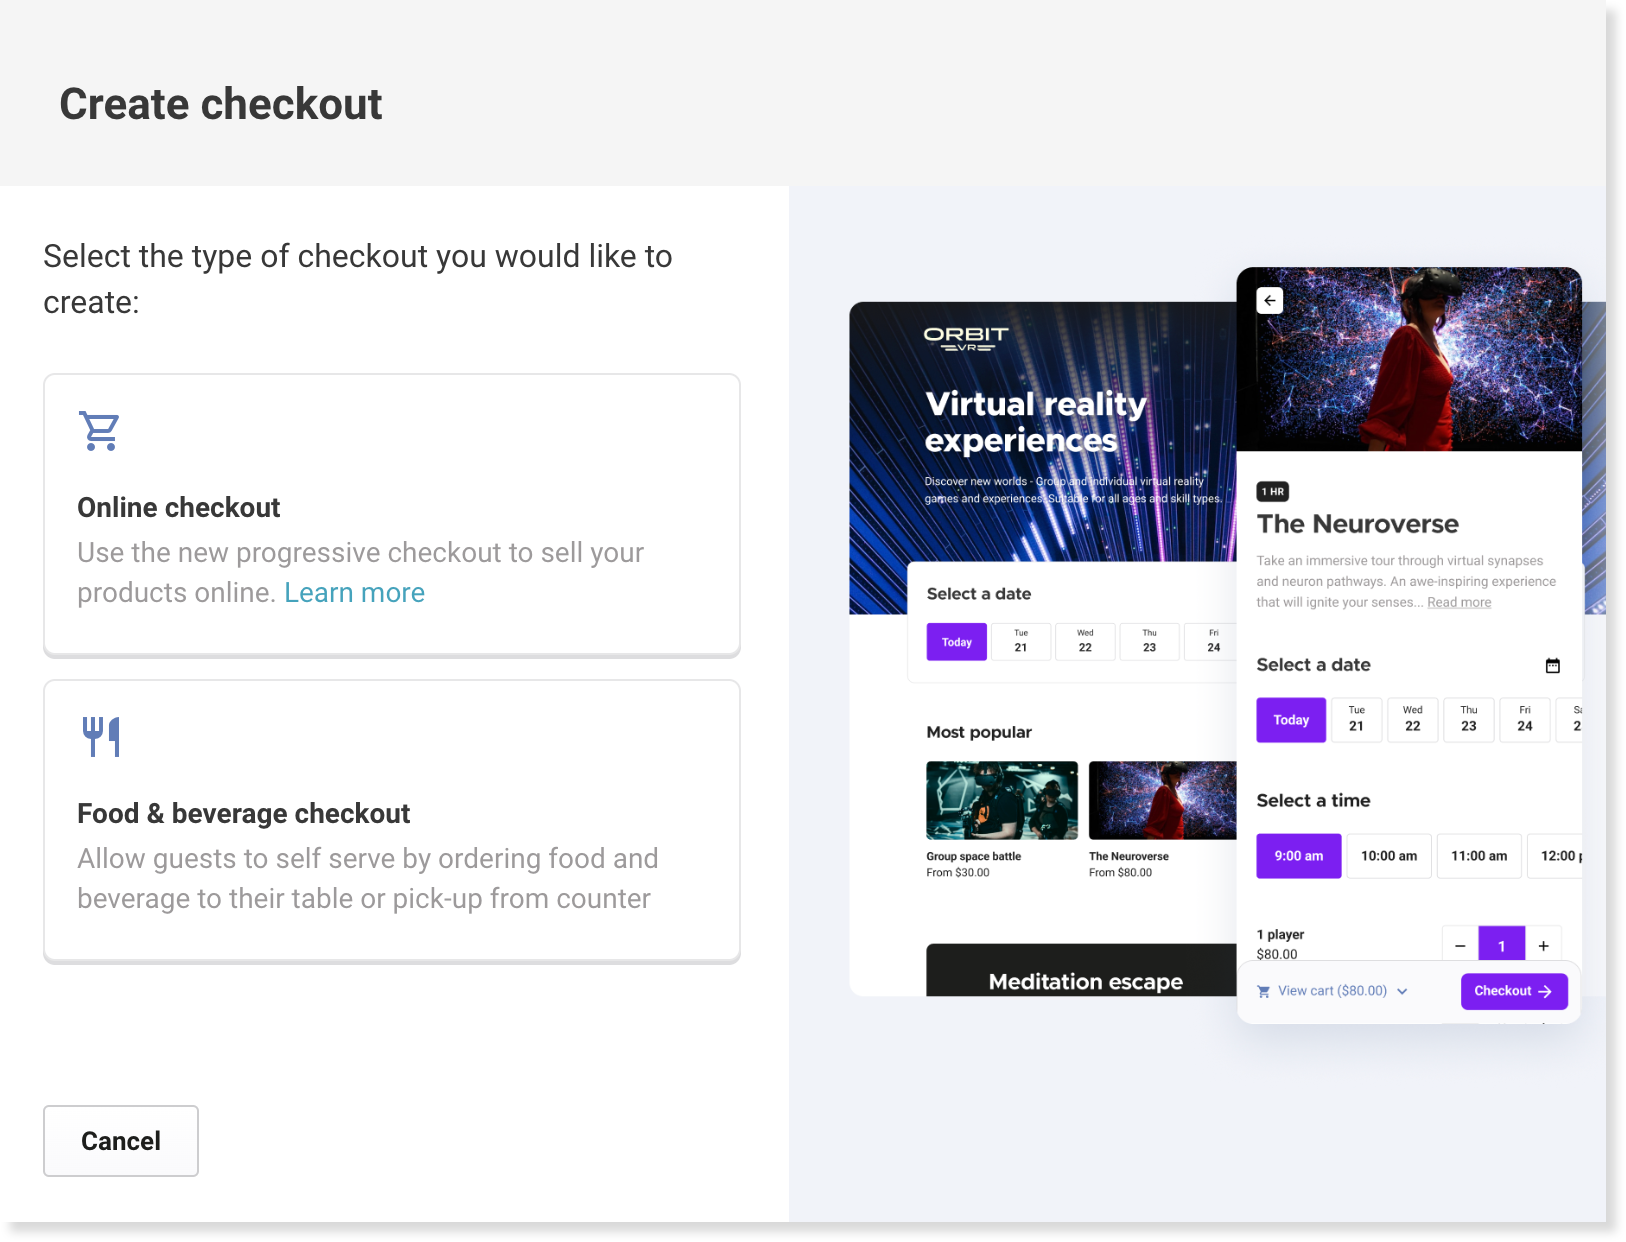Click the shopping cart icon on Online checkout

pyautogui.click(x=100, y=431)
